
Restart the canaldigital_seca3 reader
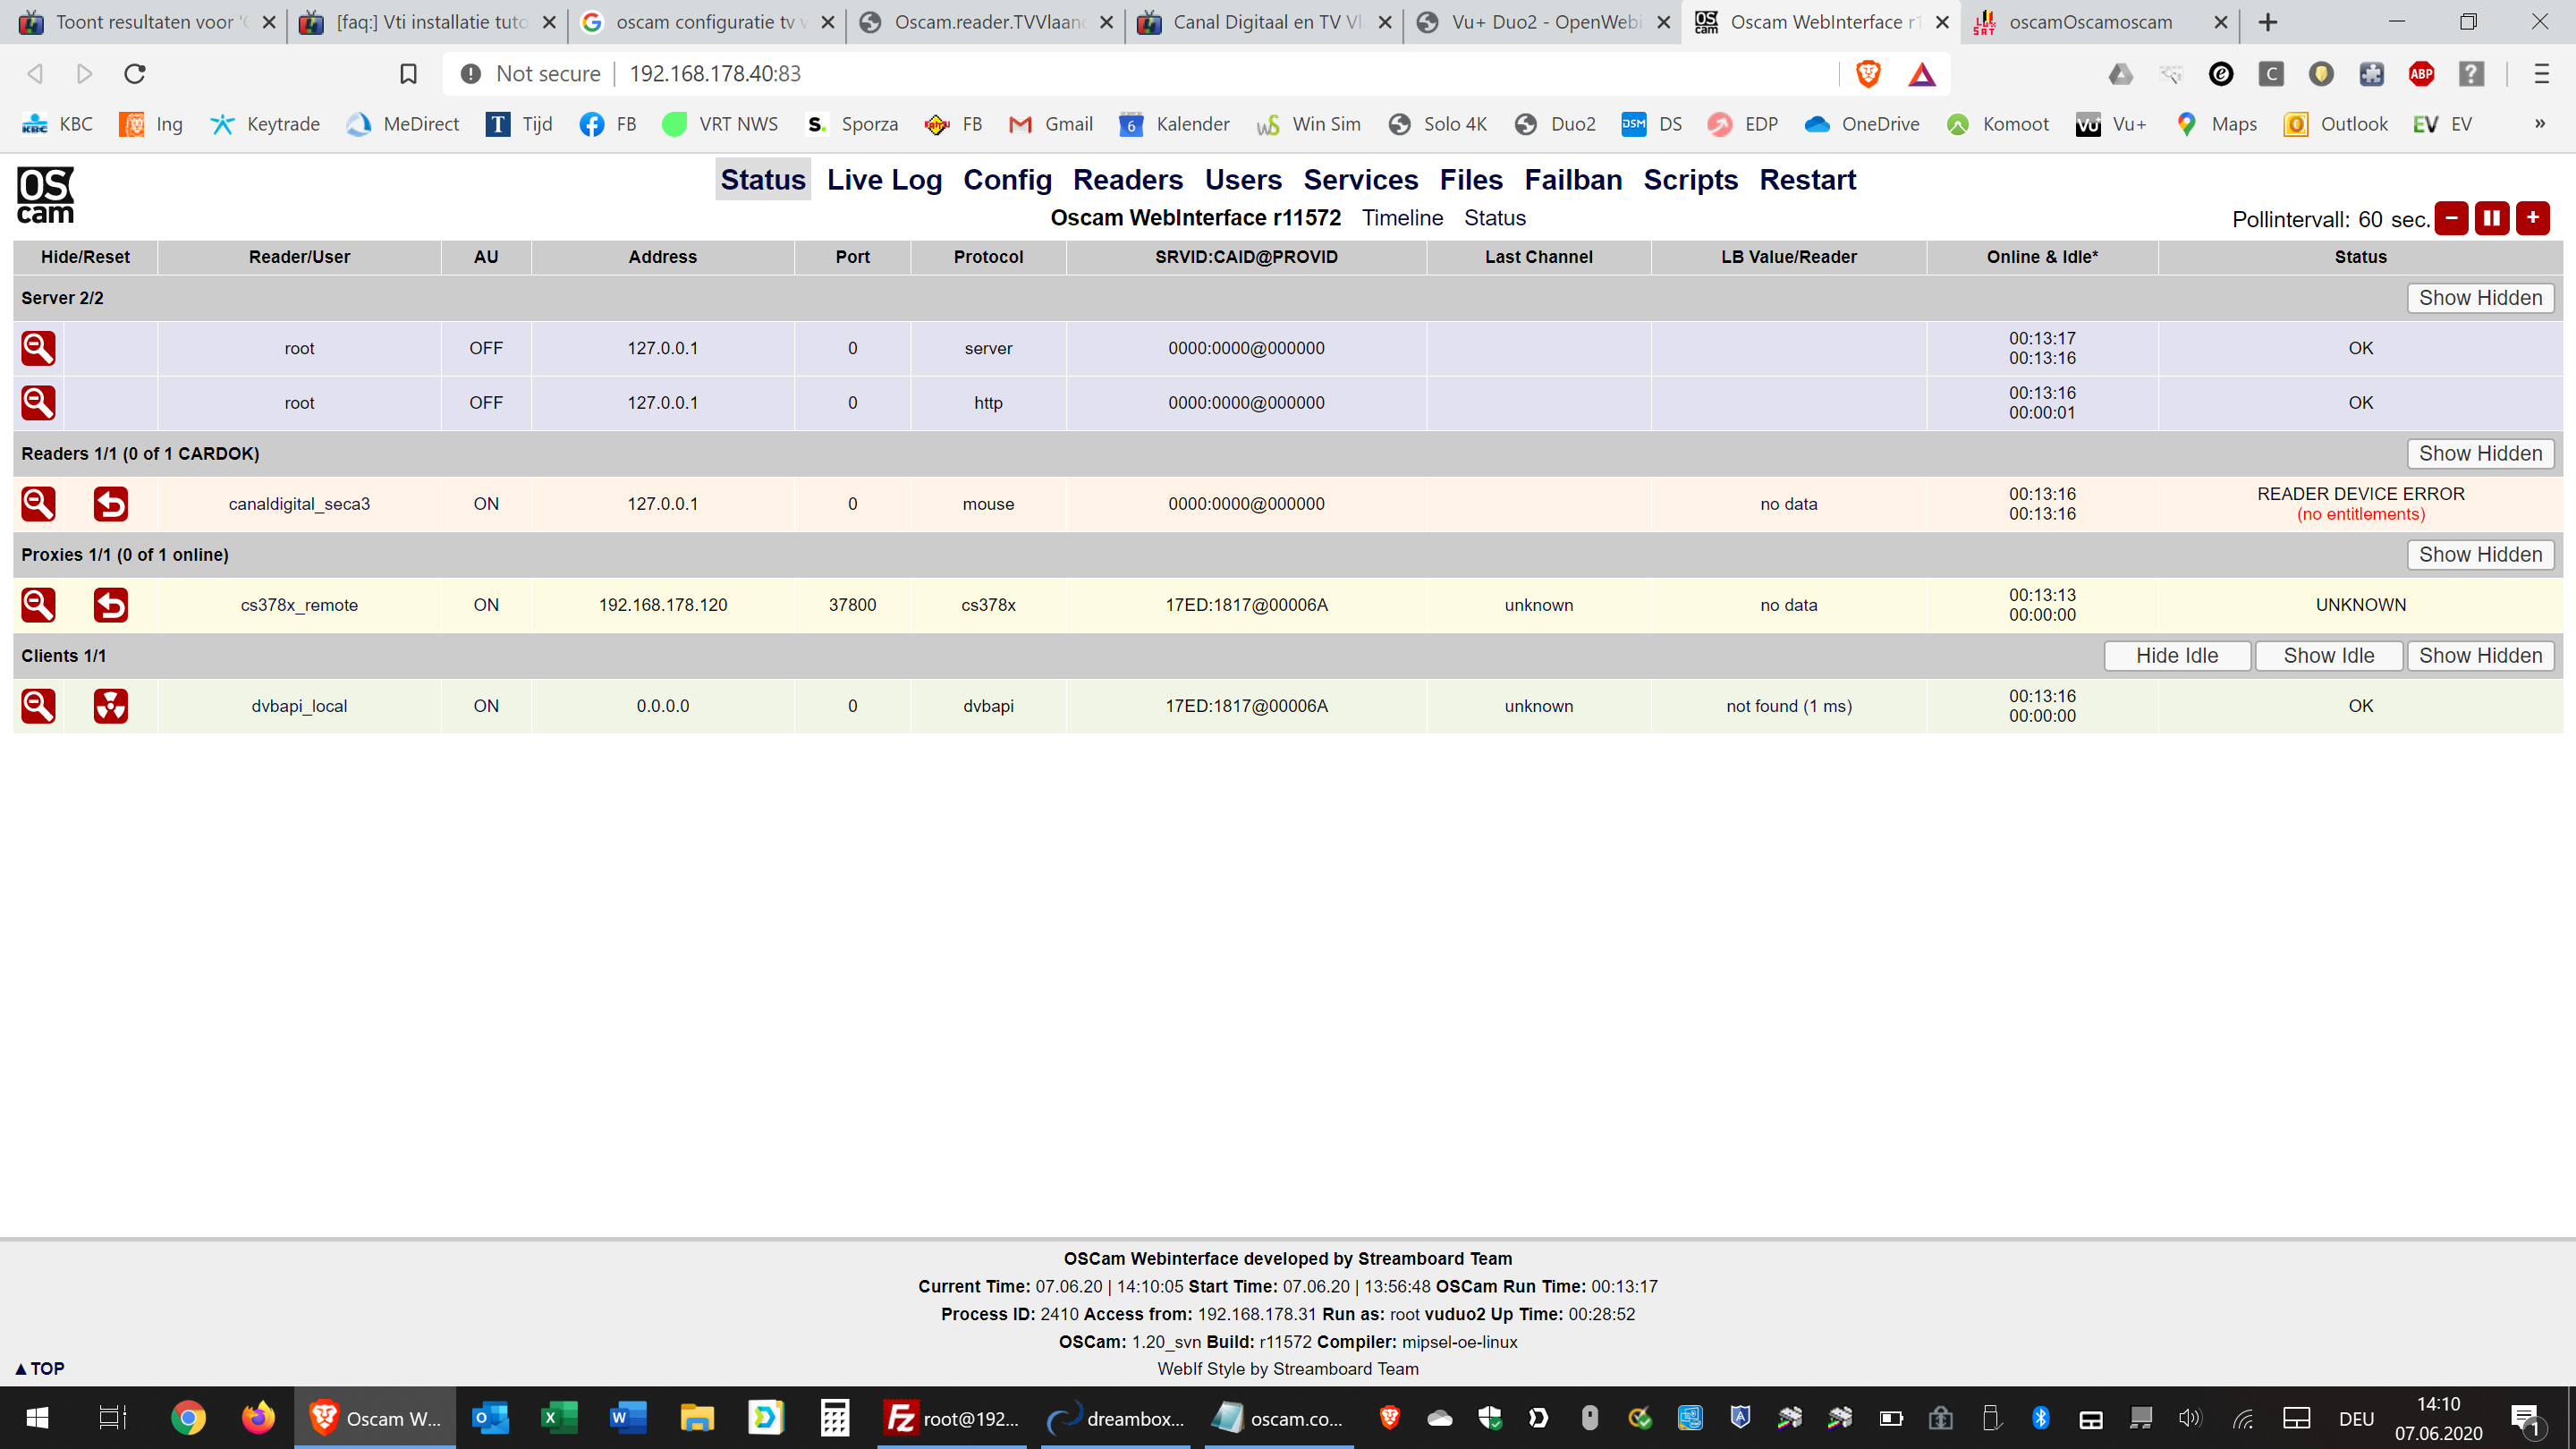110,504
